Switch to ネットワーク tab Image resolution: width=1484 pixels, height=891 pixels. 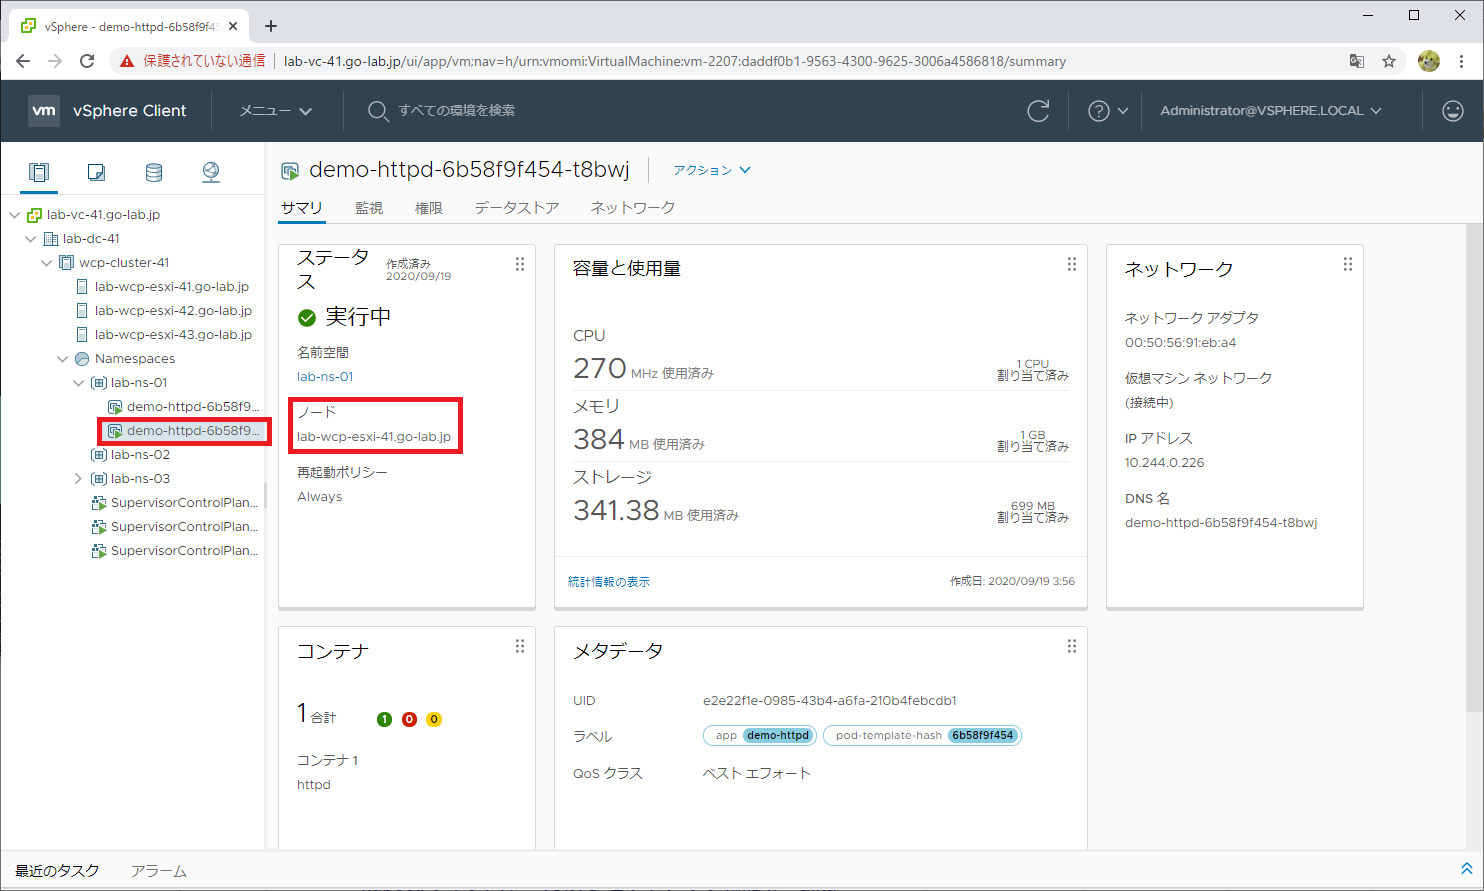633,208
